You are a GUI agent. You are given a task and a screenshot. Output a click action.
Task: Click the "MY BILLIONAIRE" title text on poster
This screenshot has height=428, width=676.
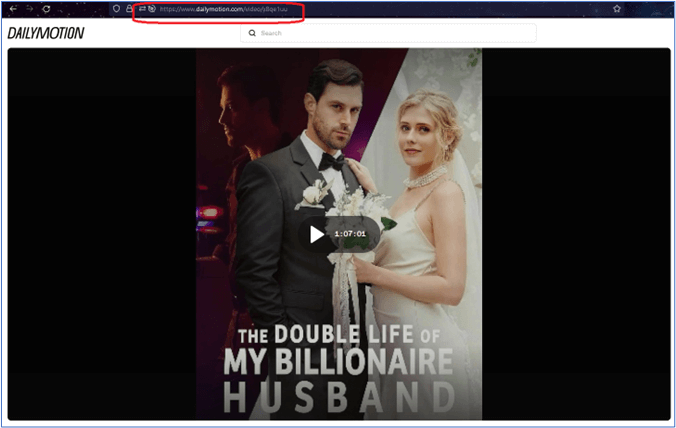338,361
